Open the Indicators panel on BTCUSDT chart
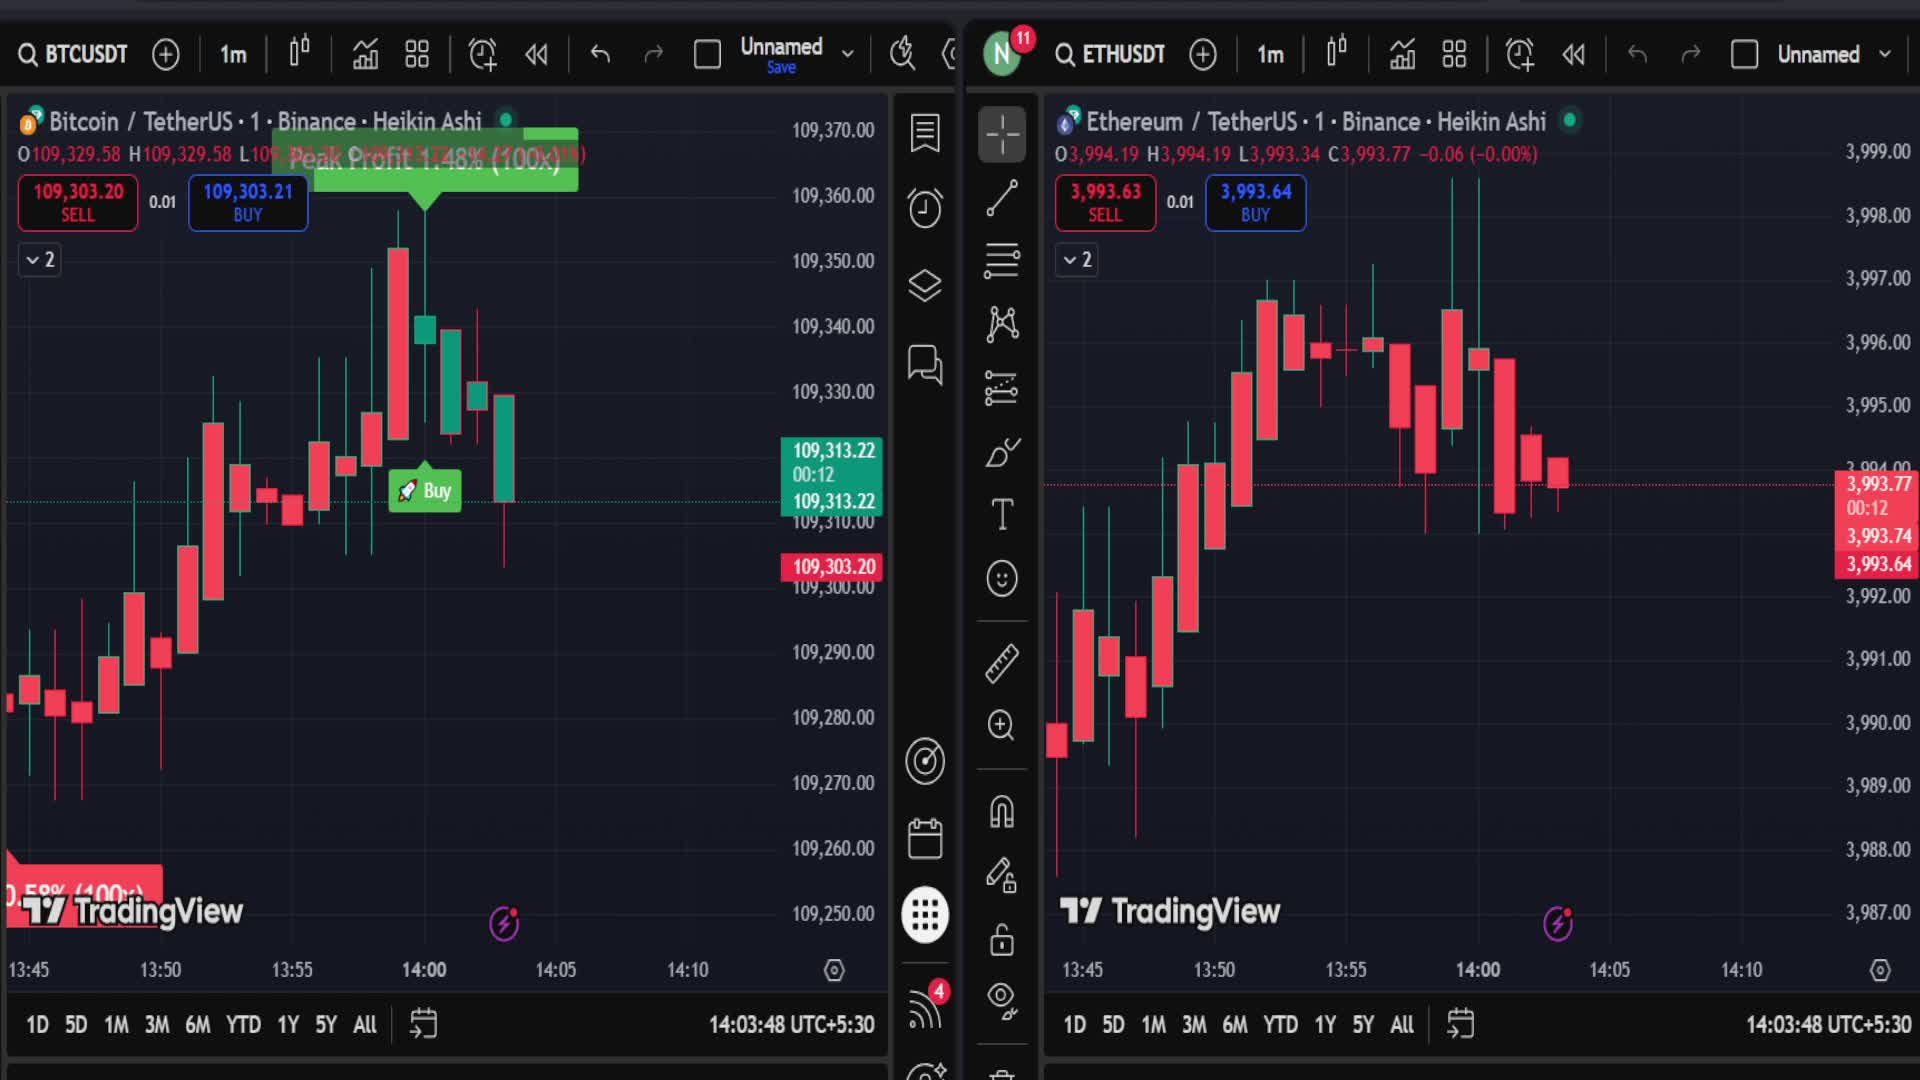Viewport: 1920px width, 1080px height. pyautogui.click(x=365, y=54)
